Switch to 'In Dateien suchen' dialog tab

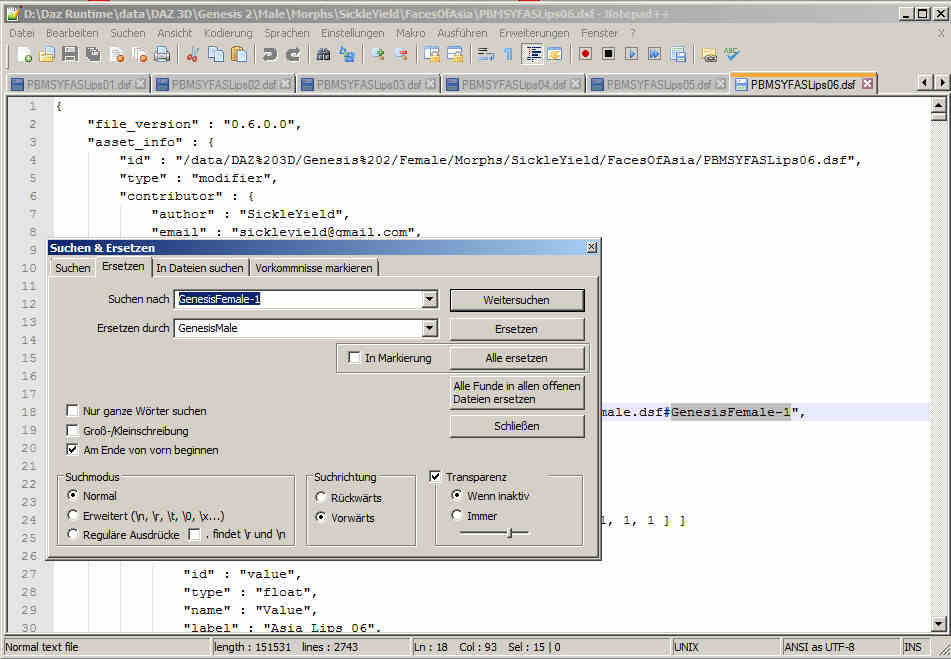pos(200,268)
